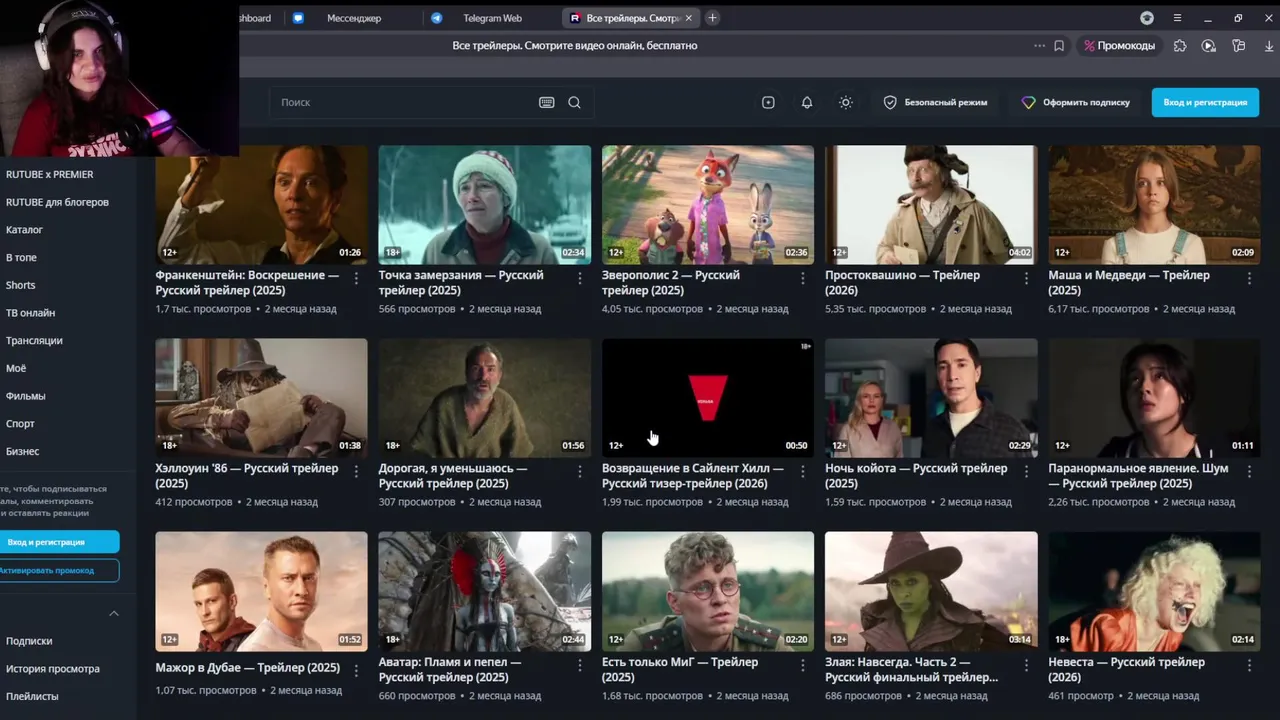Click Оформить подписку button
Image resolution: width=1280 pixels, height=720 pixels.
[x=1075, y=102]
